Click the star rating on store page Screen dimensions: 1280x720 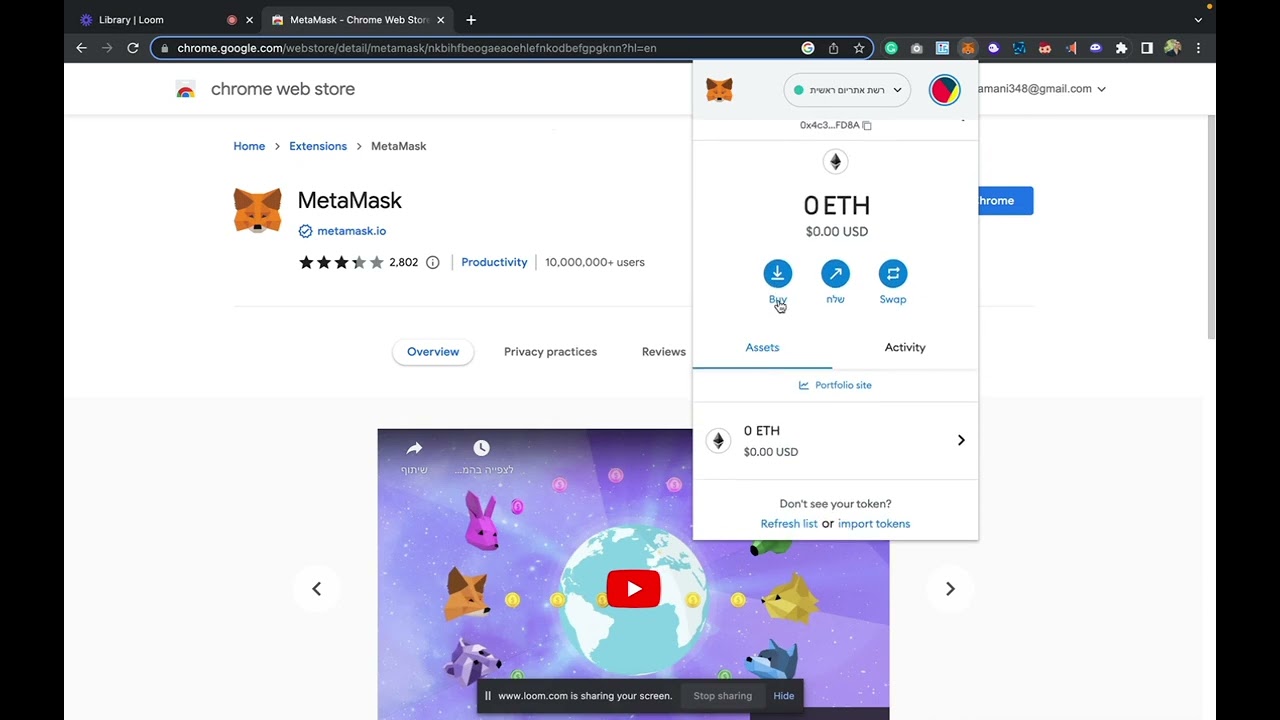click(341, 262)
